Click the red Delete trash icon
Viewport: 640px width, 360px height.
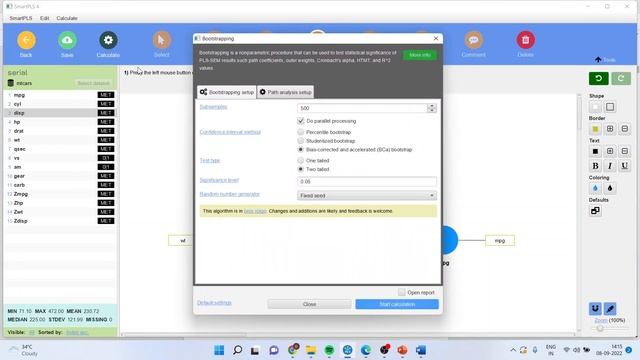(x=525, y=40)
